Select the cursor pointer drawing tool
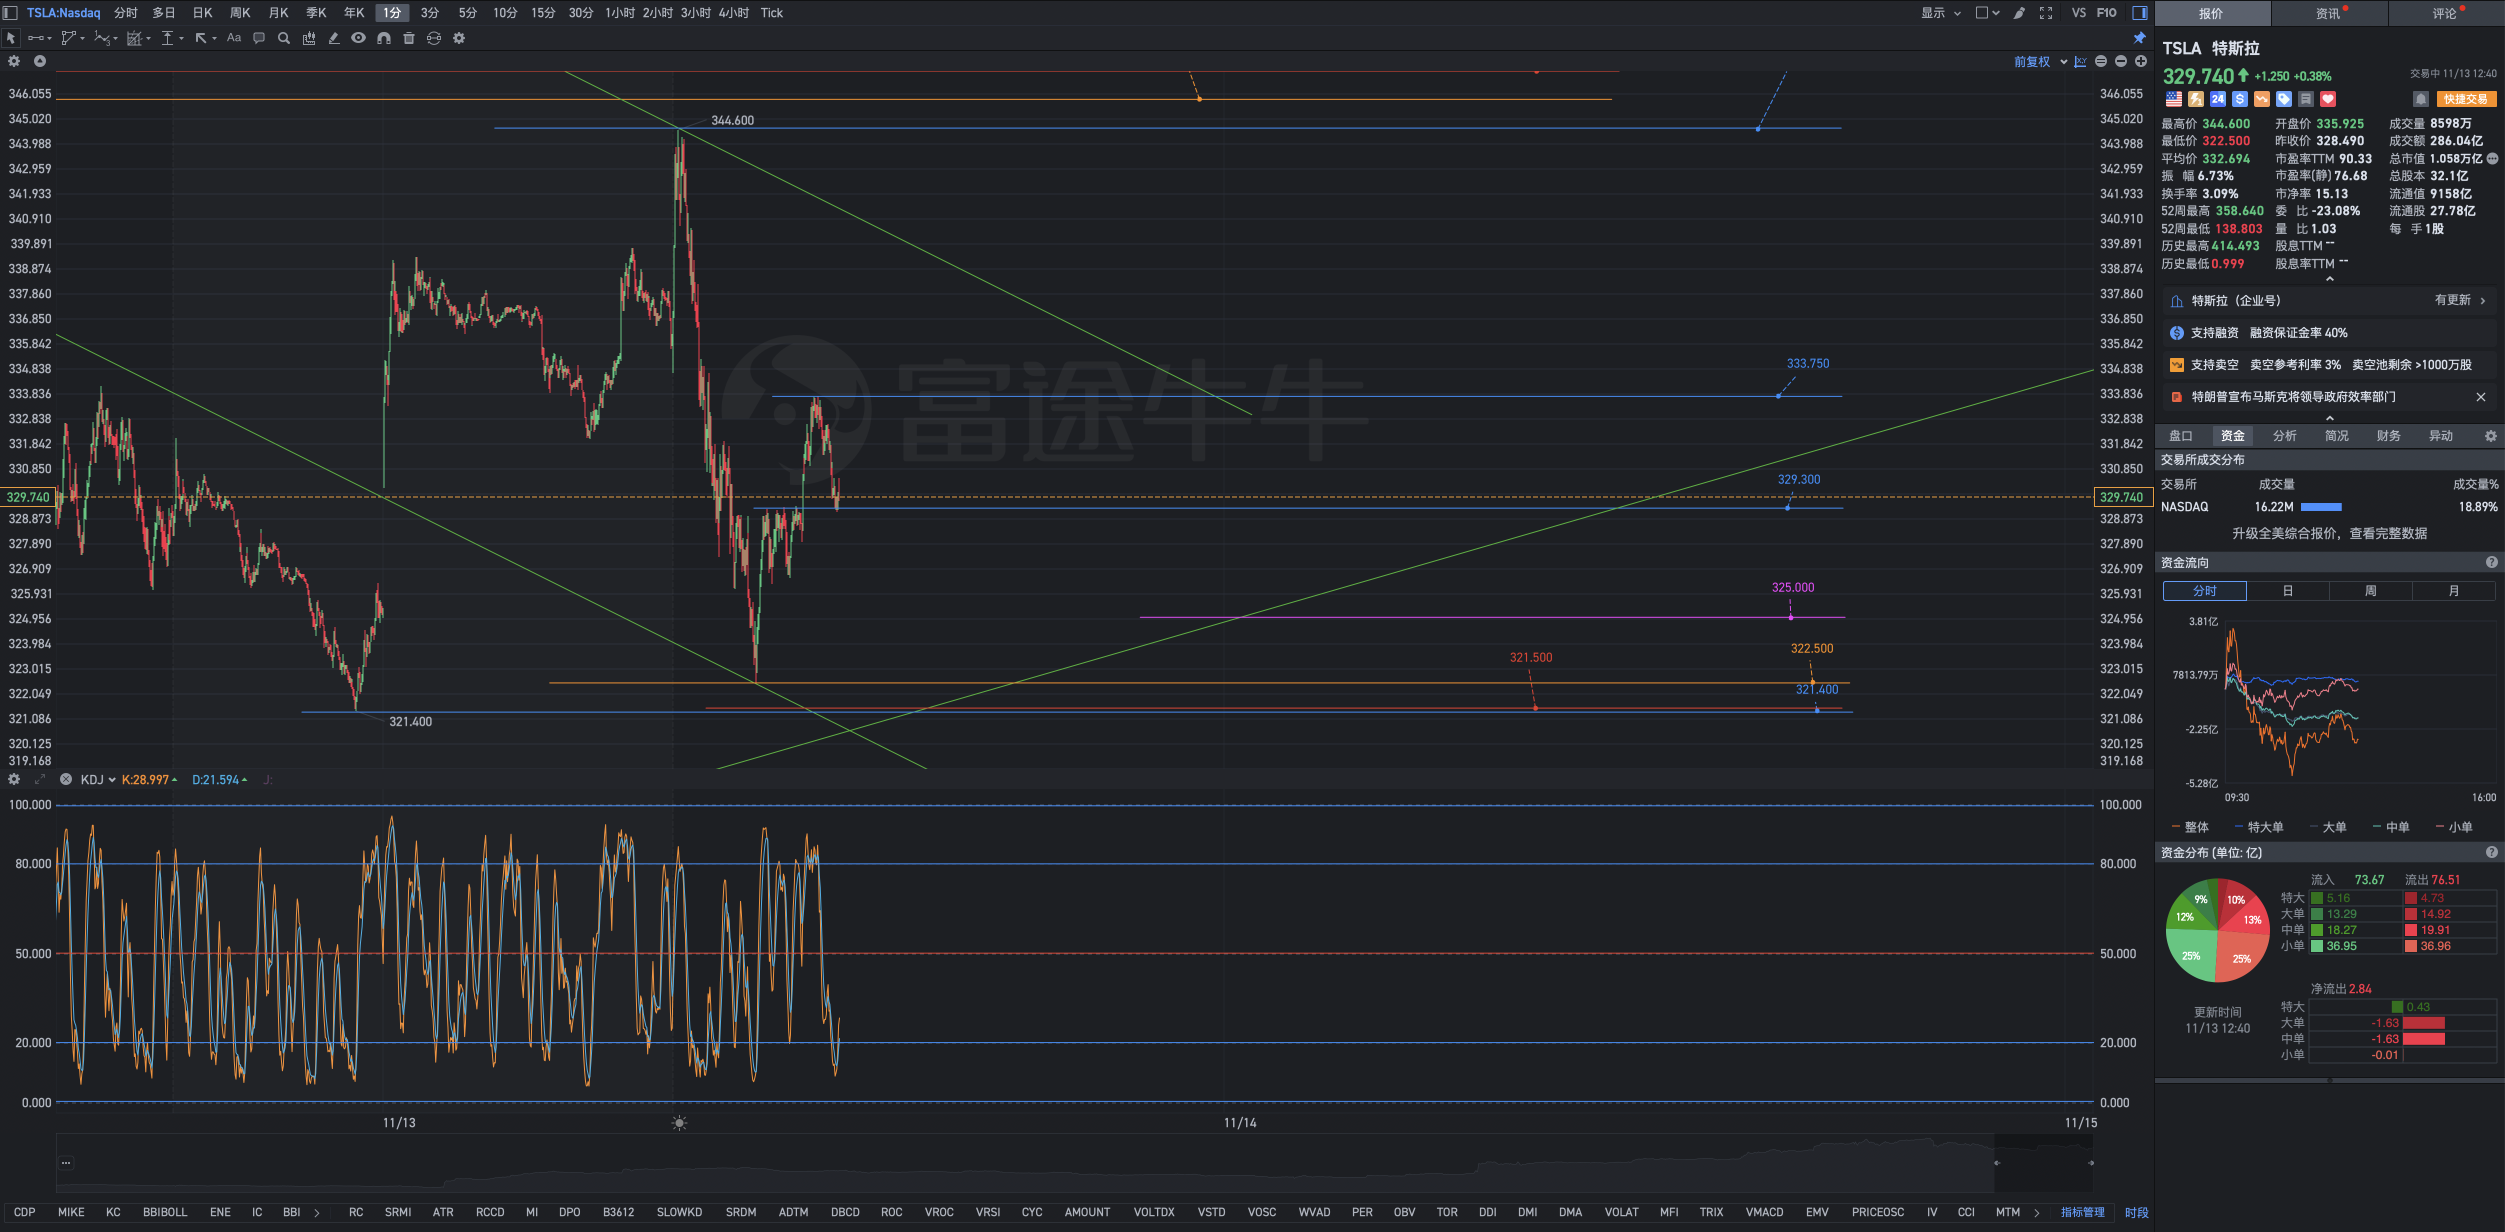 tap(11, 38)
